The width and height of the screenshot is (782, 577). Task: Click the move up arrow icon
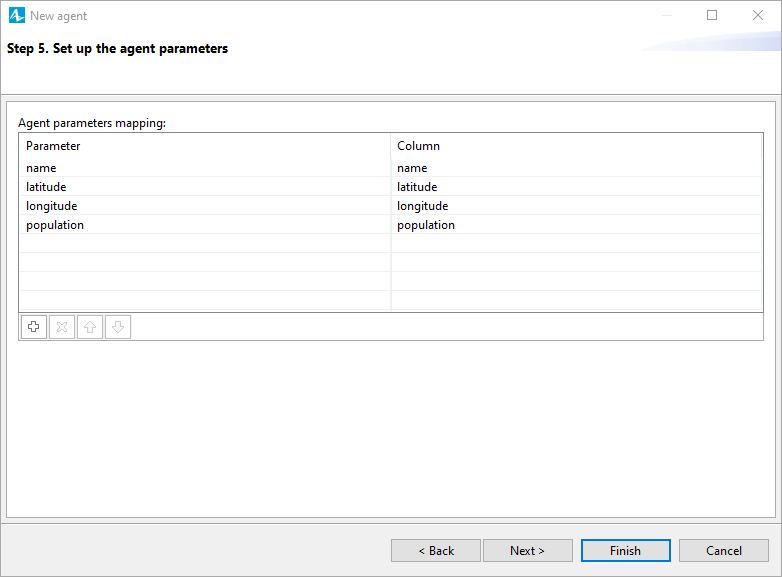[90, 327]
